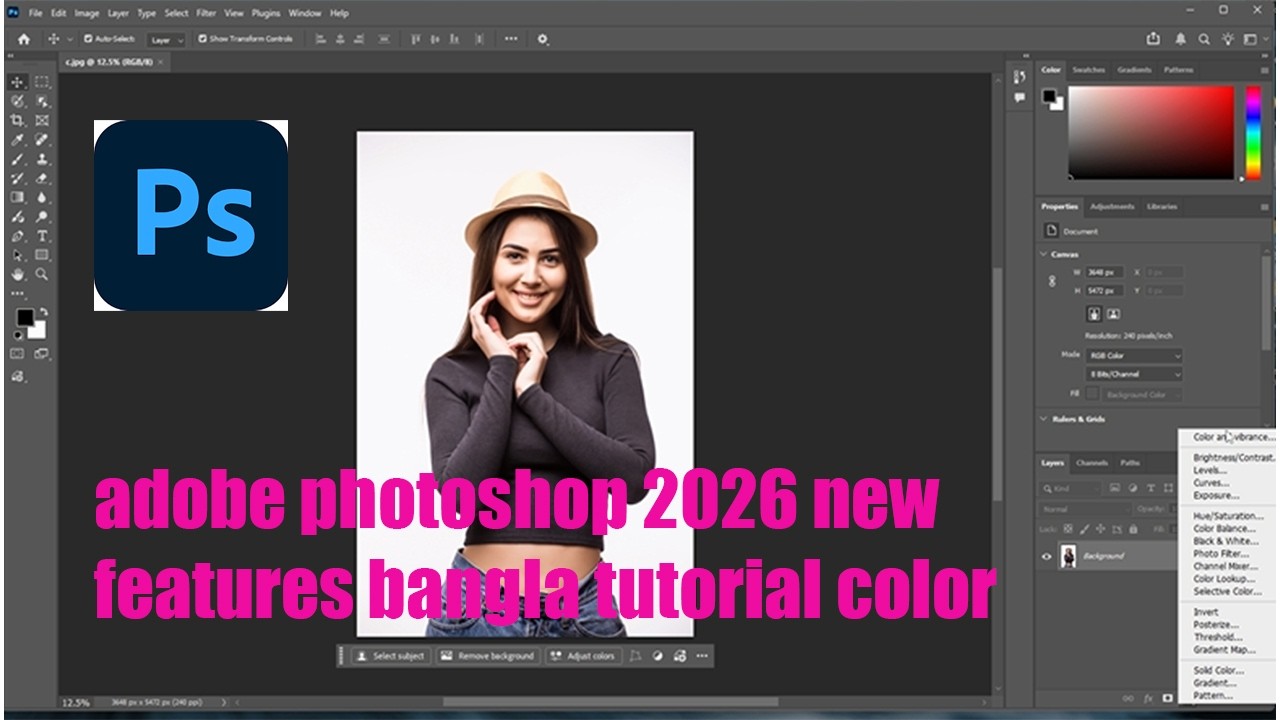
Task: Click the Search magnifier at top right
Action: pos(1203,39)
